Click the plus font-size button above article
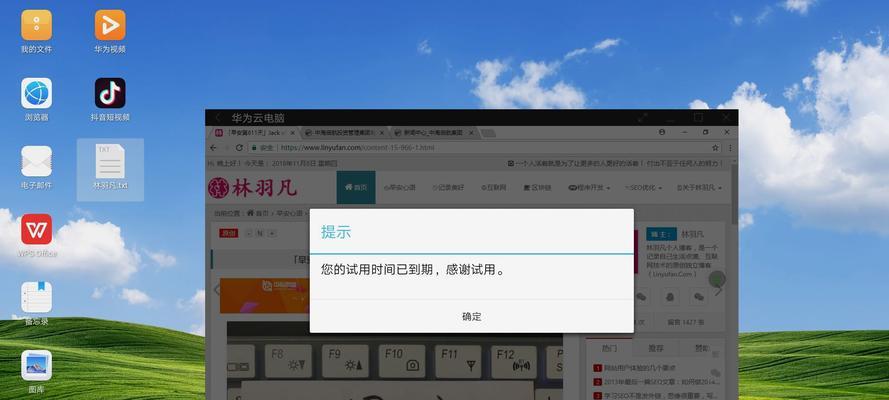The width and height of the screenshot is (889, 400). pyautogui.click(x=272, y=233)
